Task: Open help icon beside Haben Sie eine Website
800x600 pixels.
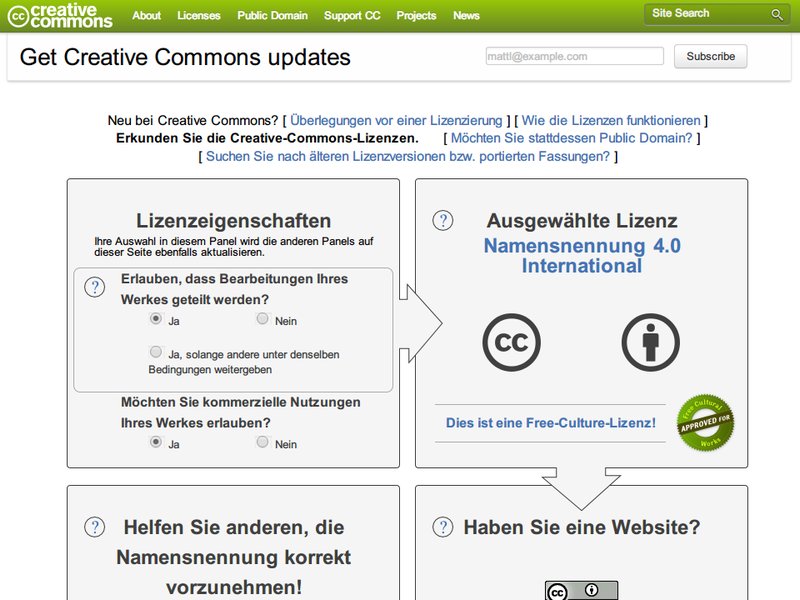Action: [x=442, y=527]
